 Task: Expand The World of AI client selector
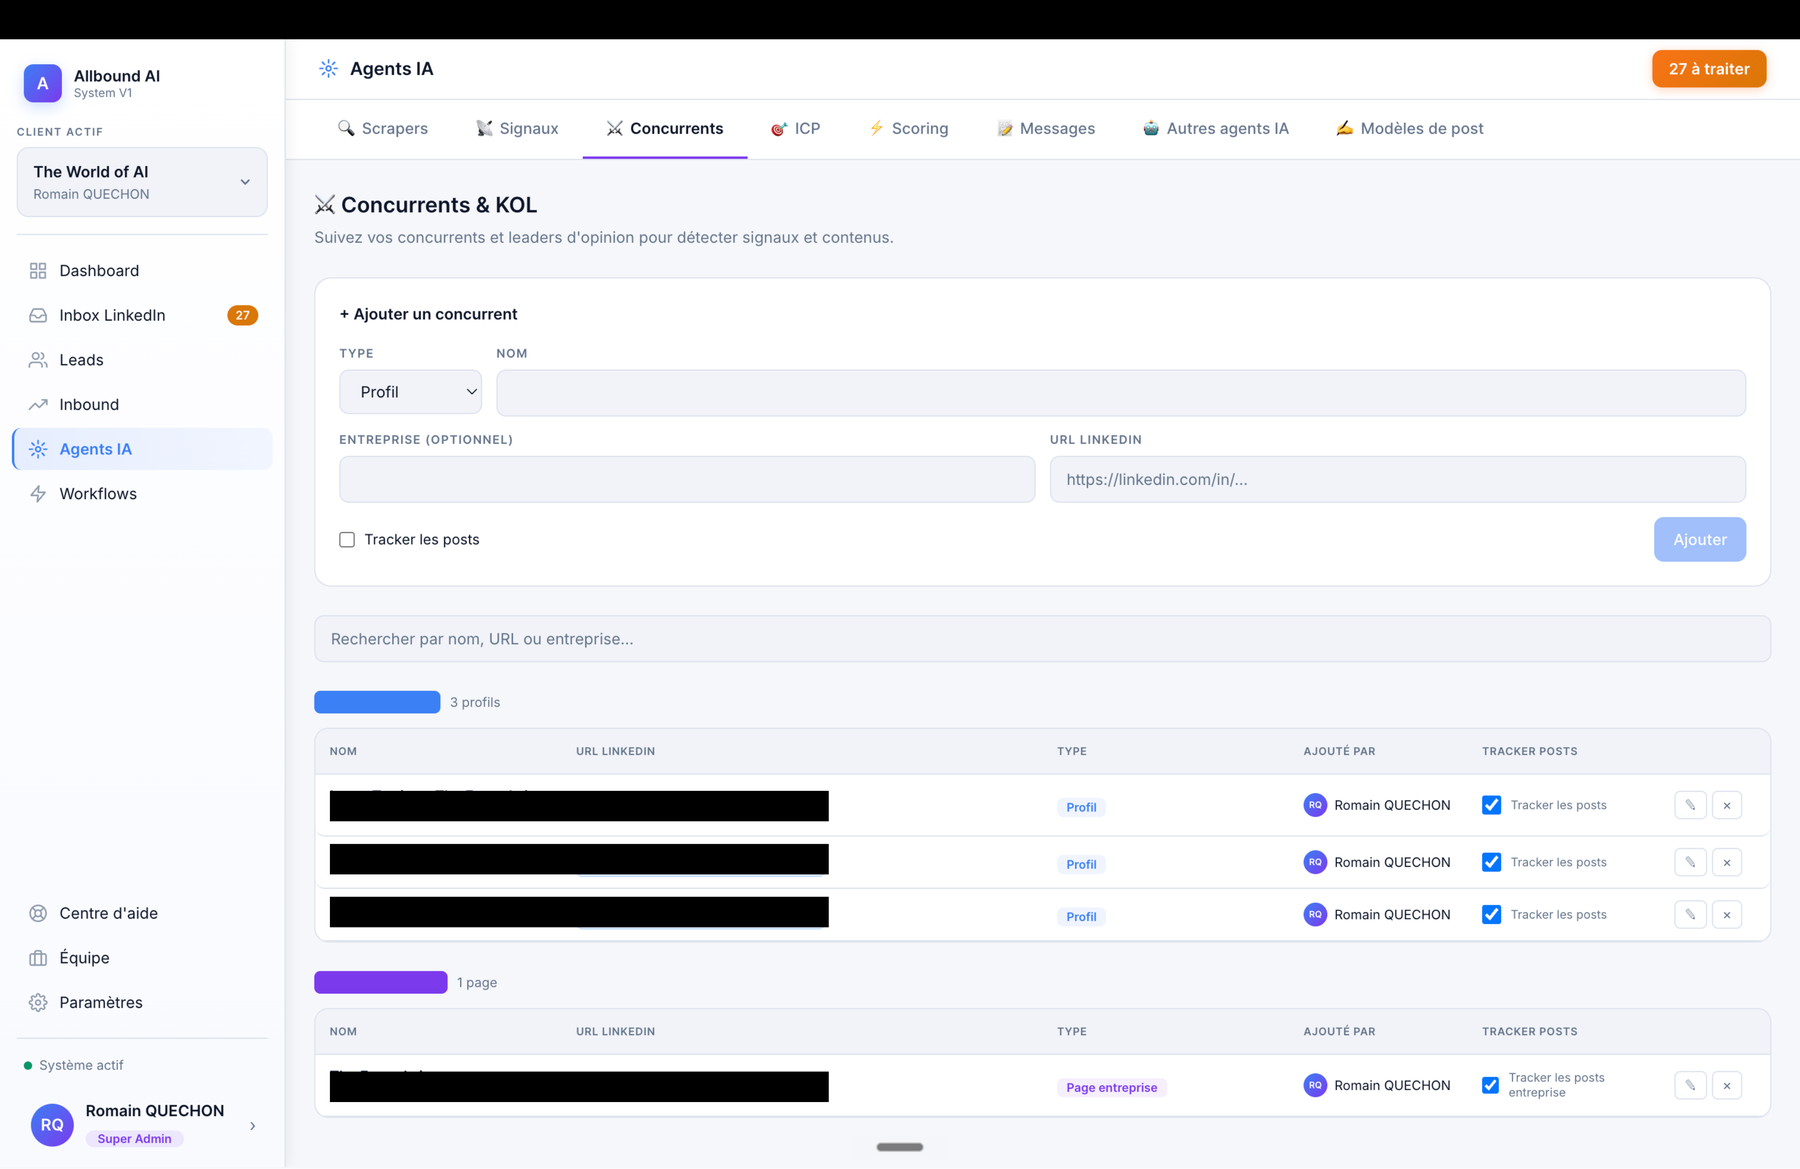pyautogui.click(x=142, y=182)
